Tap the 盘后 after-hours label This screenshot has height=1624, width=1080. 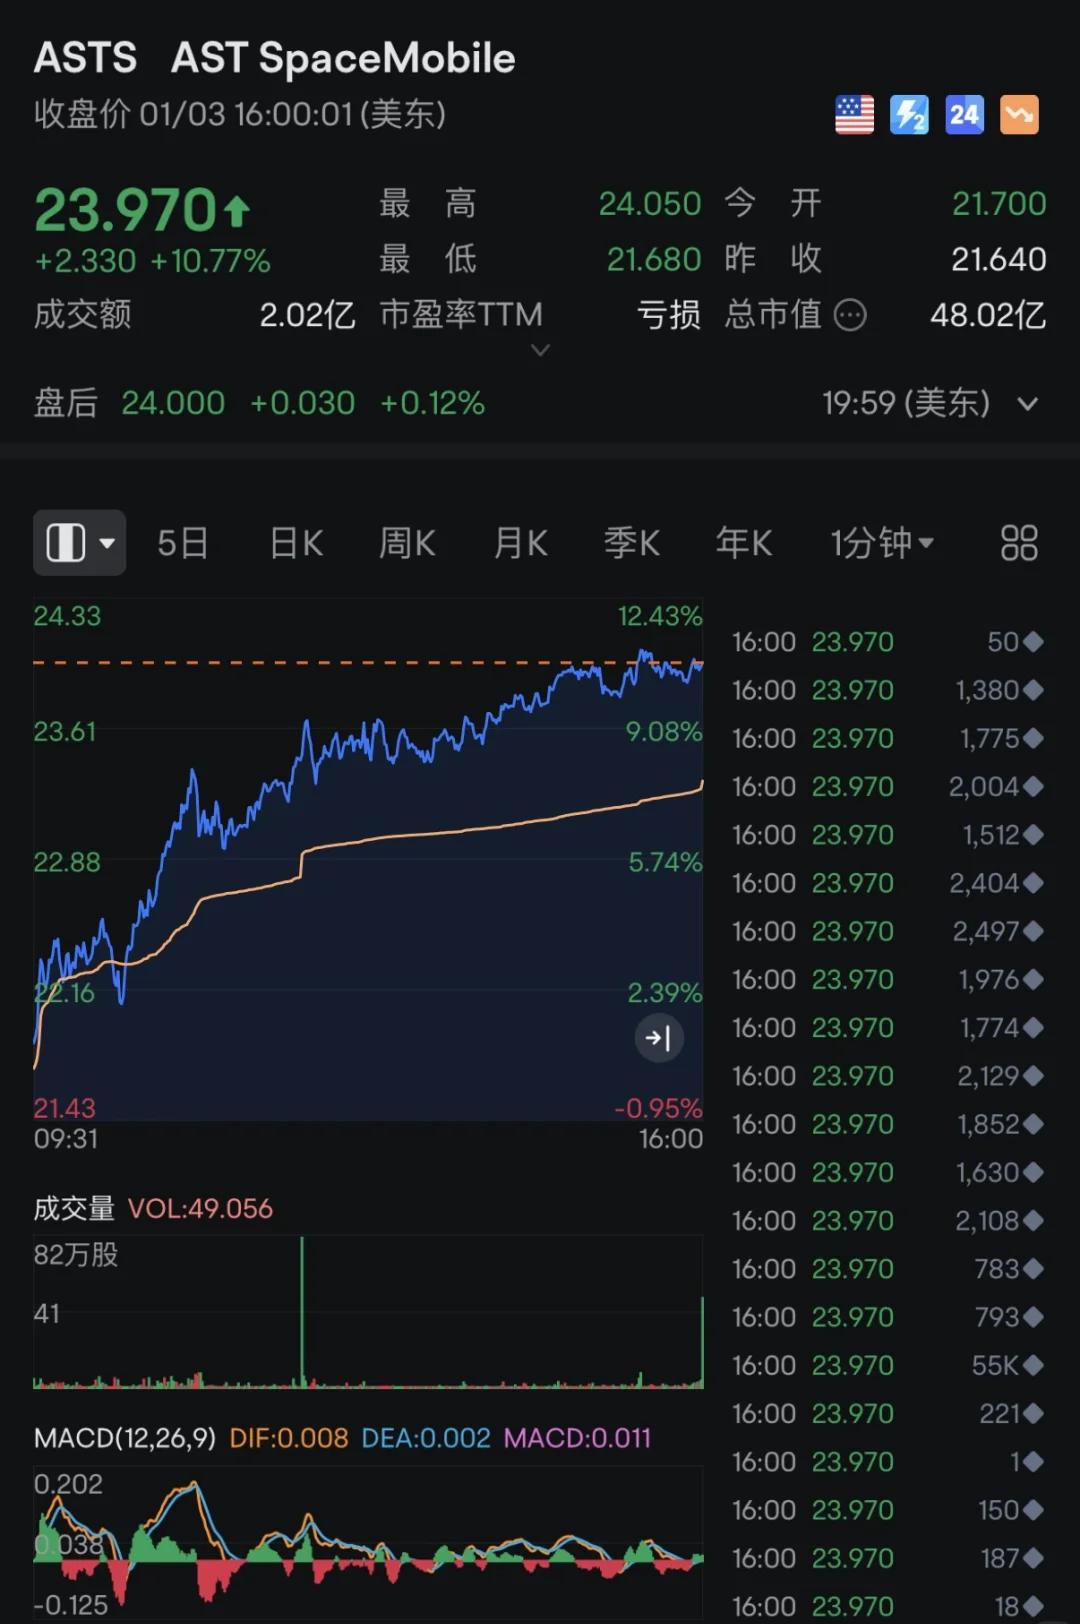click(x=66, y=403)
